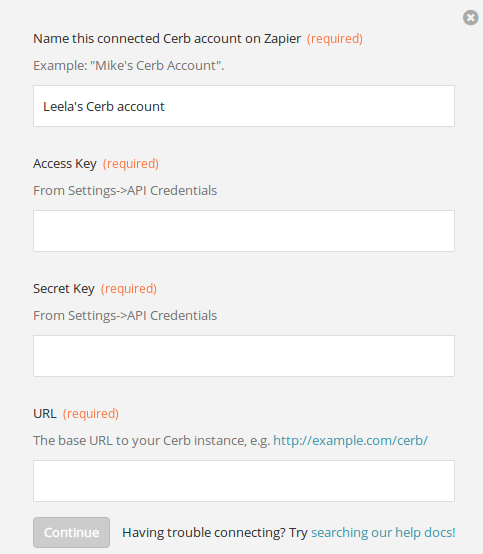Open the http://example.com/cerb/ example link
The image size is (483, 554).
pos(351,441)
